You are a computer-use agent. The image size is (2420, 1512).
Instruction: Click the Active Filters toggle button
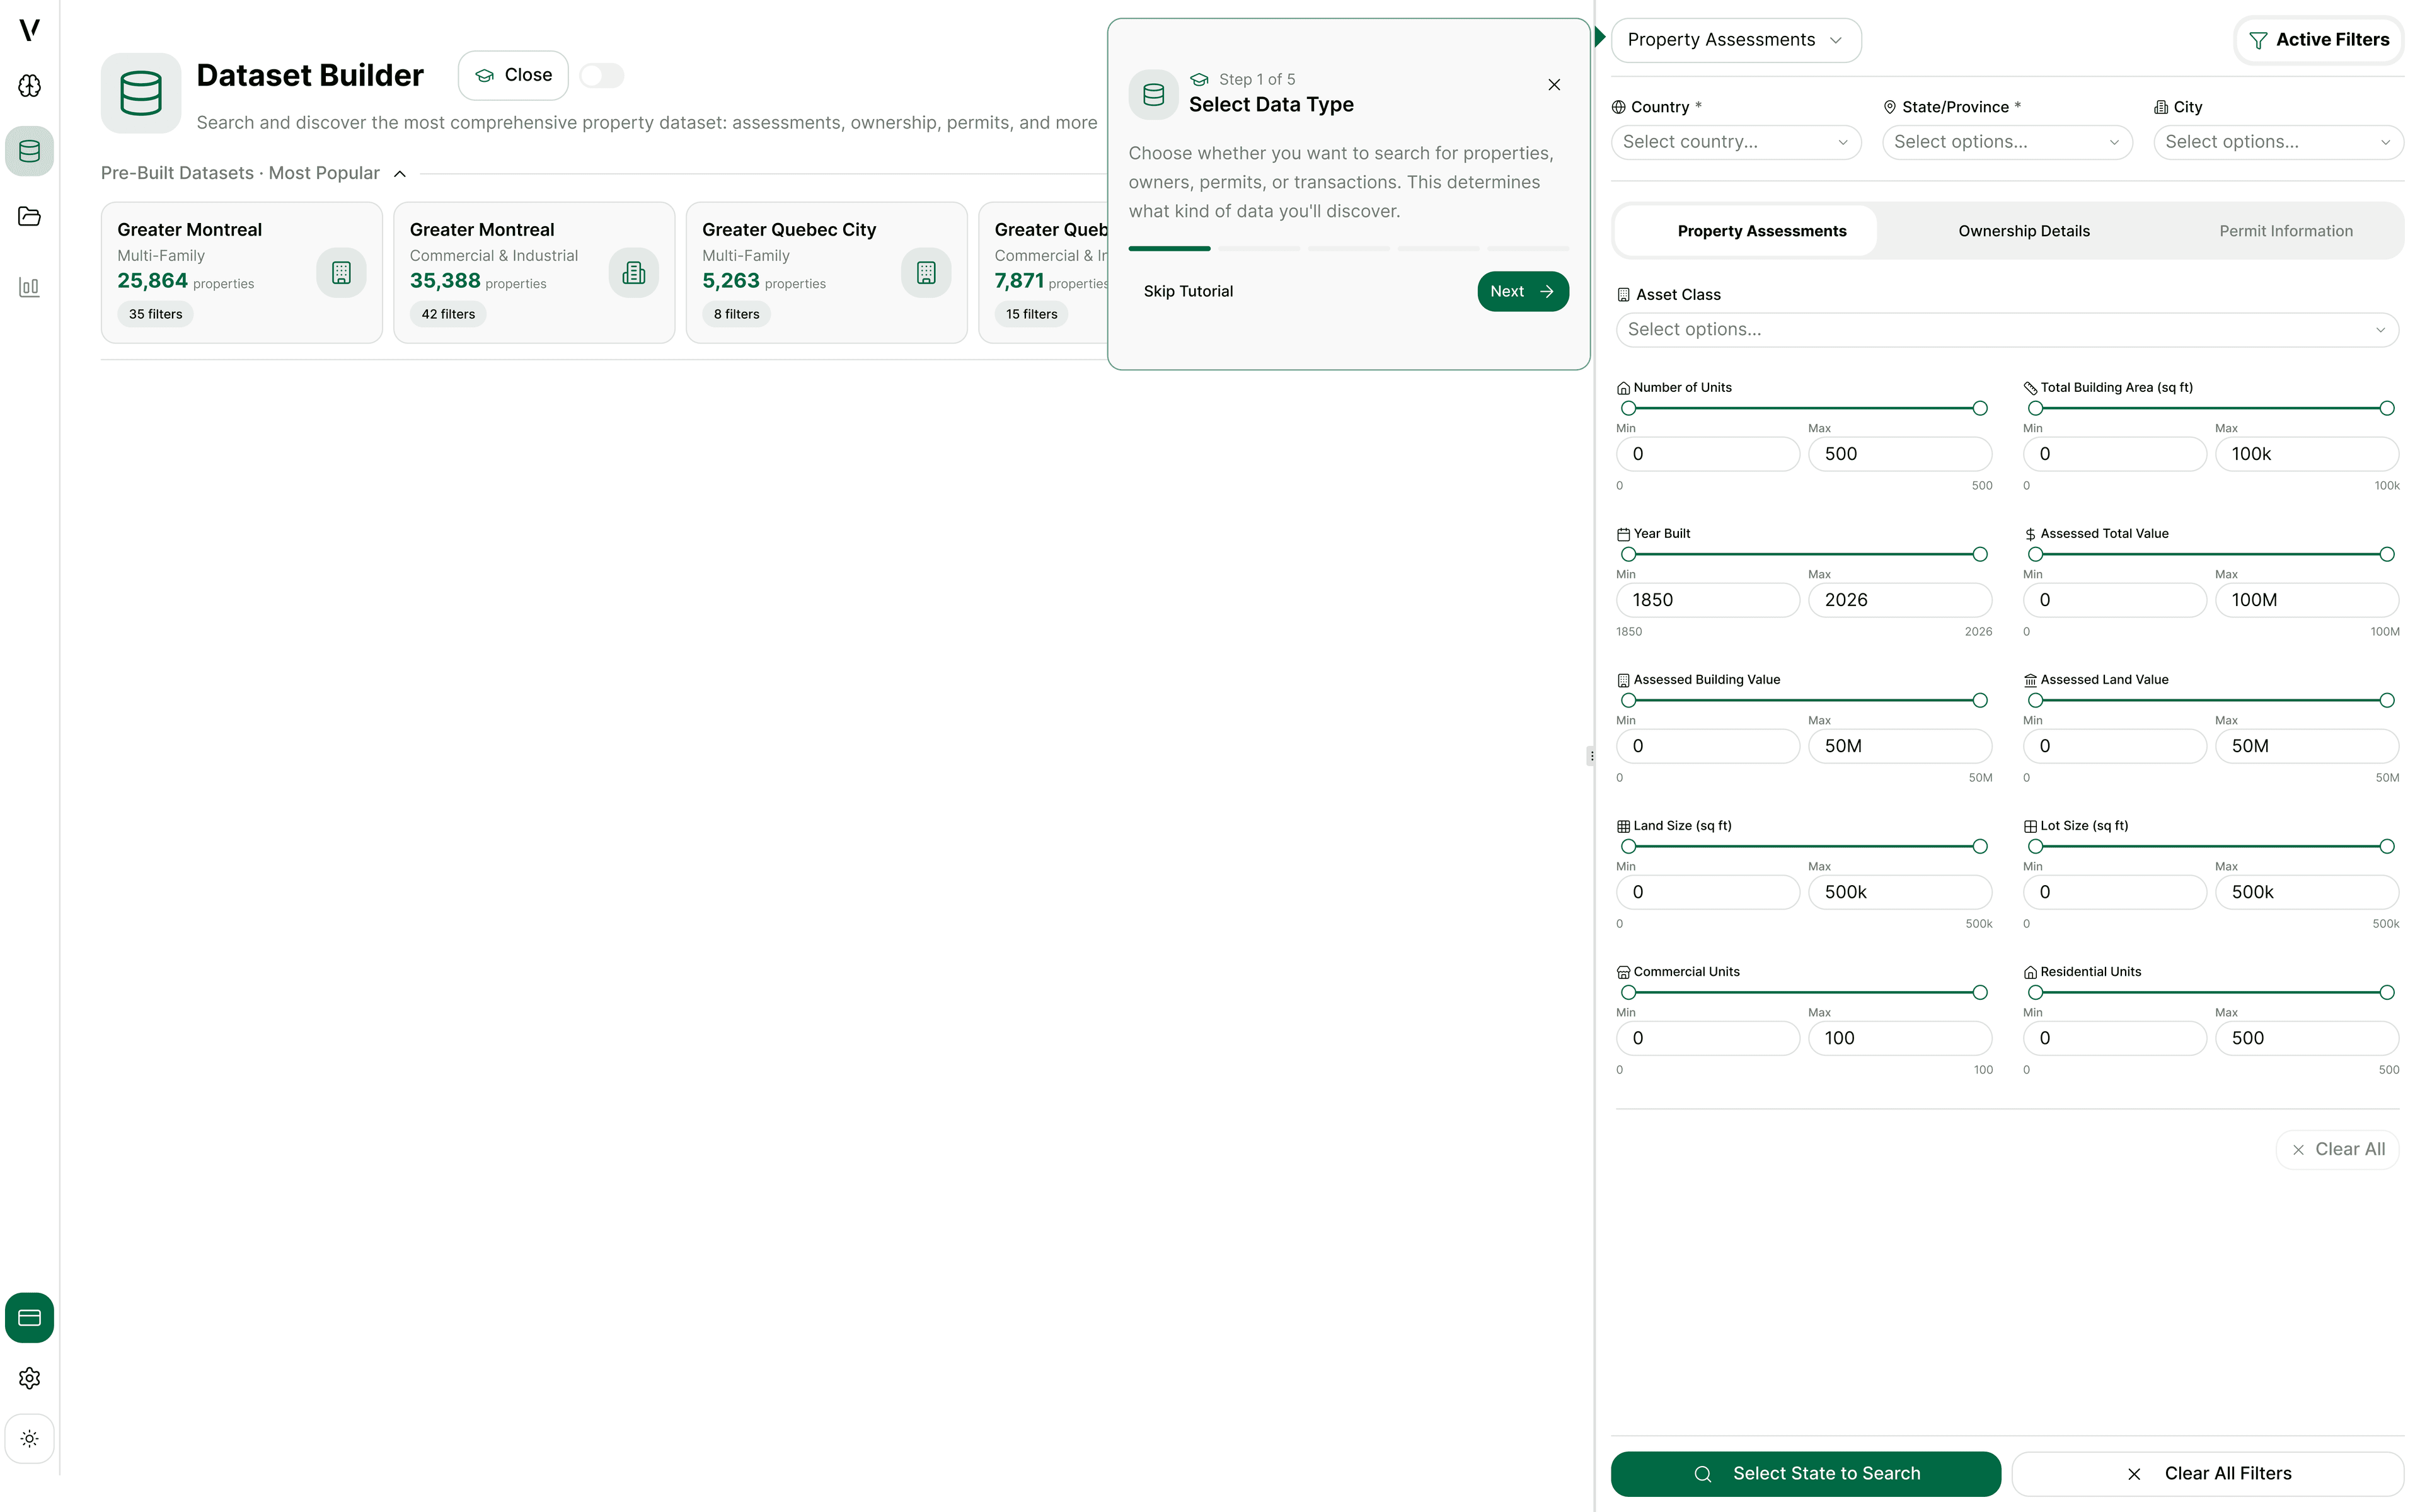(x=2318, y=40)
